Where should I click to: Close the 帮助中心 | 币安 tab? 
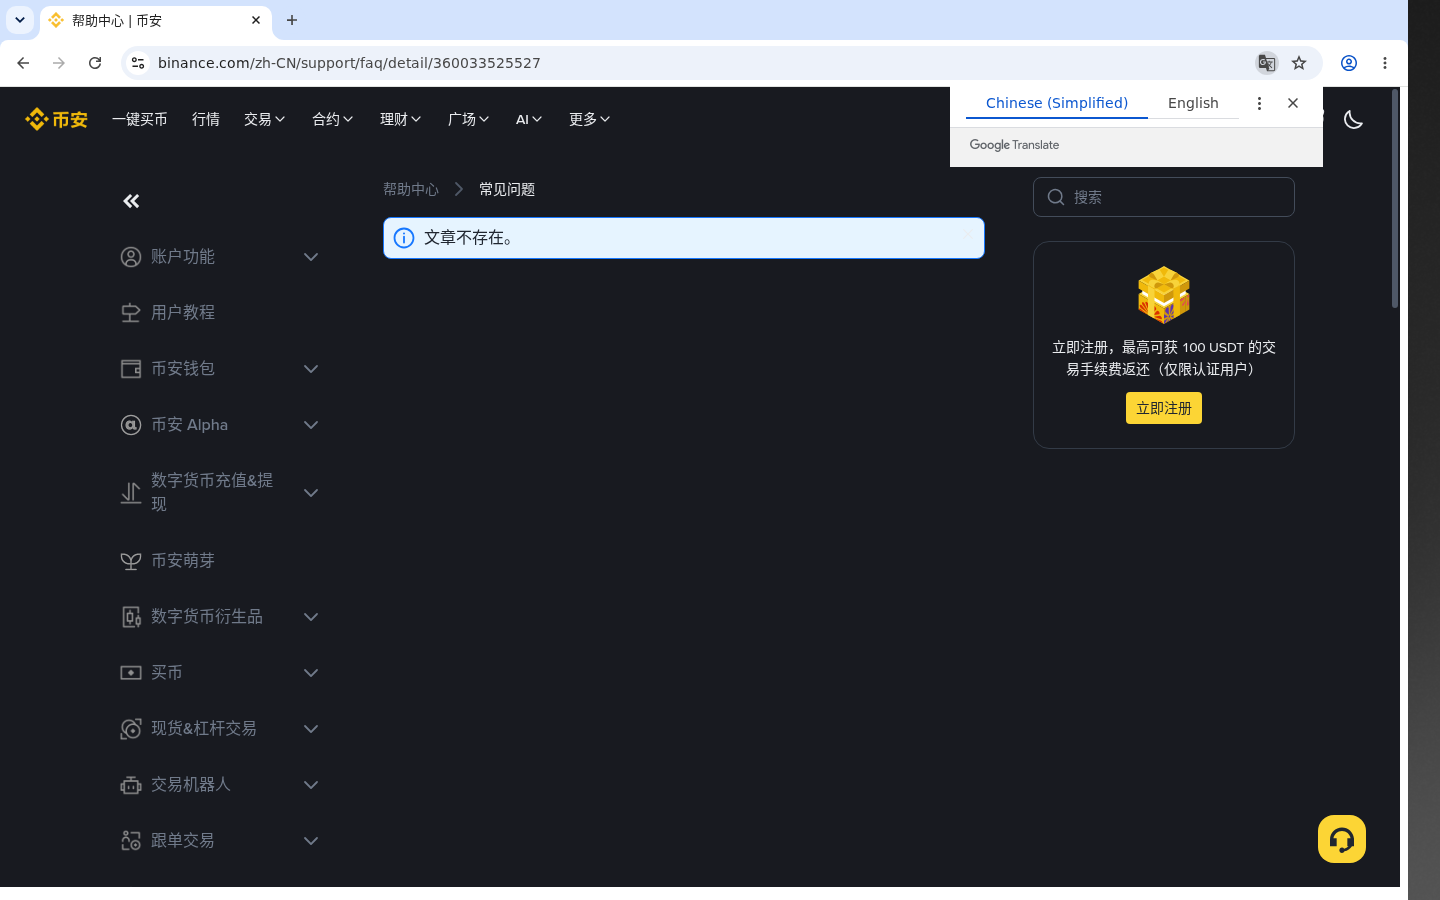pyautogui.click(x=256, y=20)
